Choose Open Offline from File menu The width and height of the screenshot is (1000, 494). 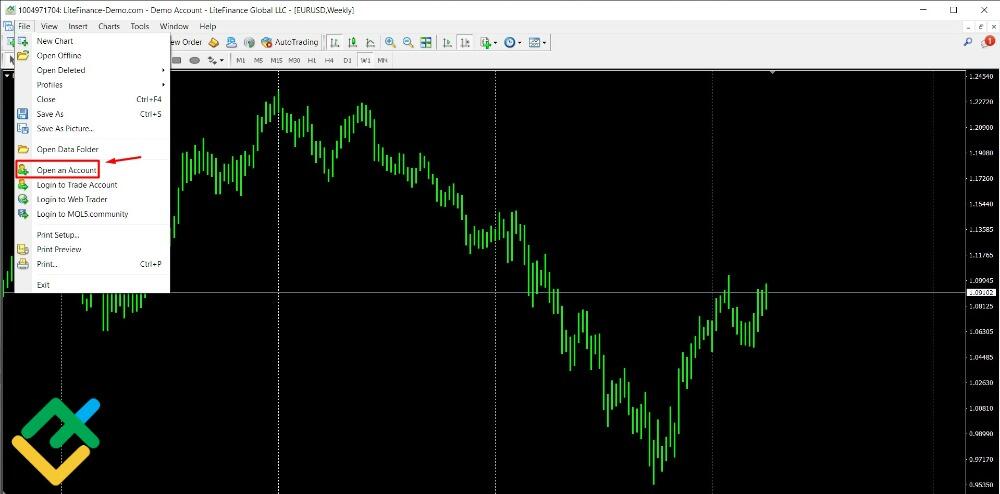[x=92, y=55]
